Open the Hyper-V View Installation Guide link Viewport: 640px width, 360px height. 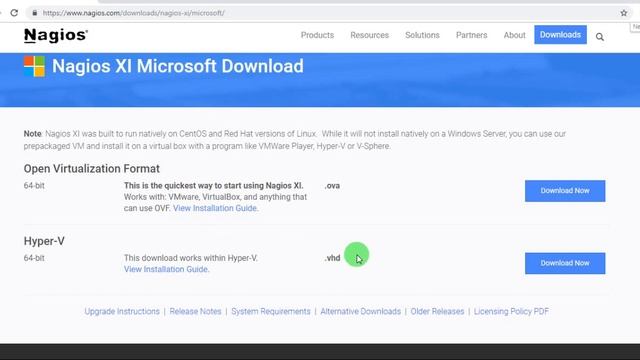pos(166,269)
